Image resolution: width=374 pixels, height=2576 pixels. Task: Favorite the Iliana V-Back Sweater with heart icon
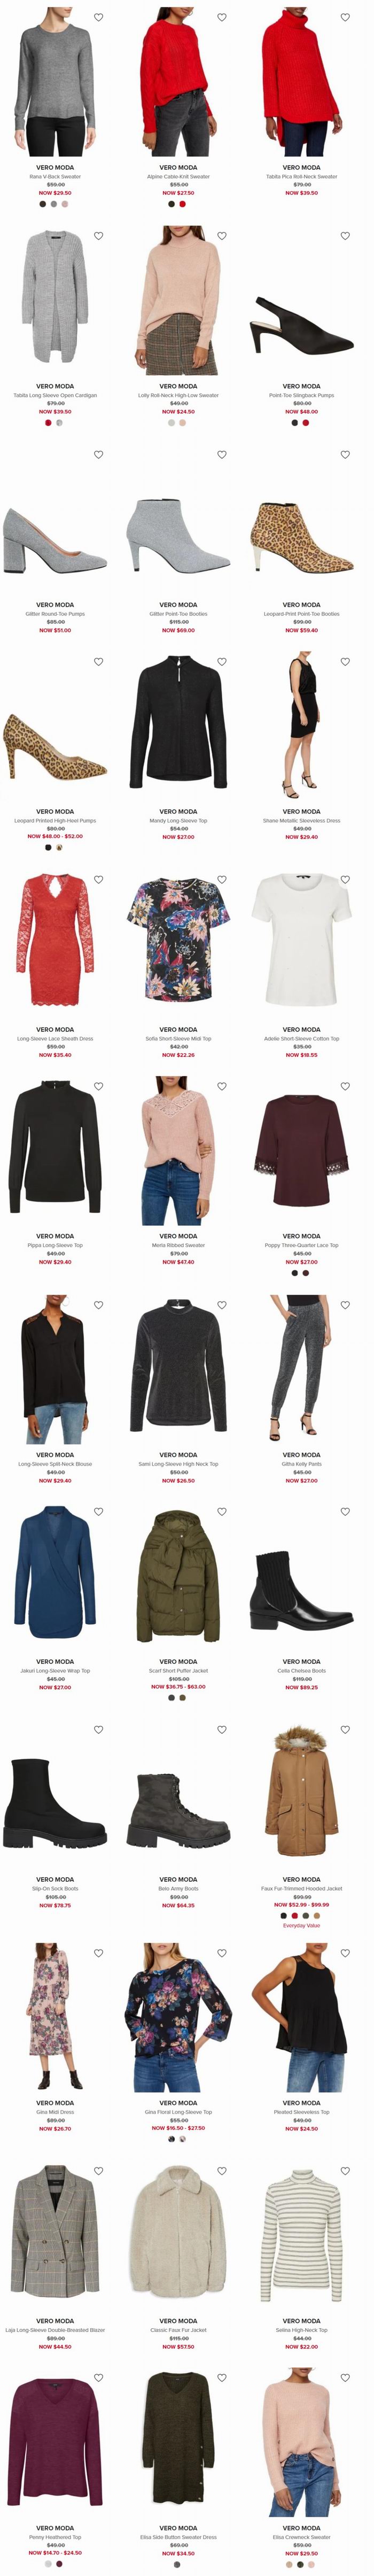pyautogui.click(x=98, y=17)
